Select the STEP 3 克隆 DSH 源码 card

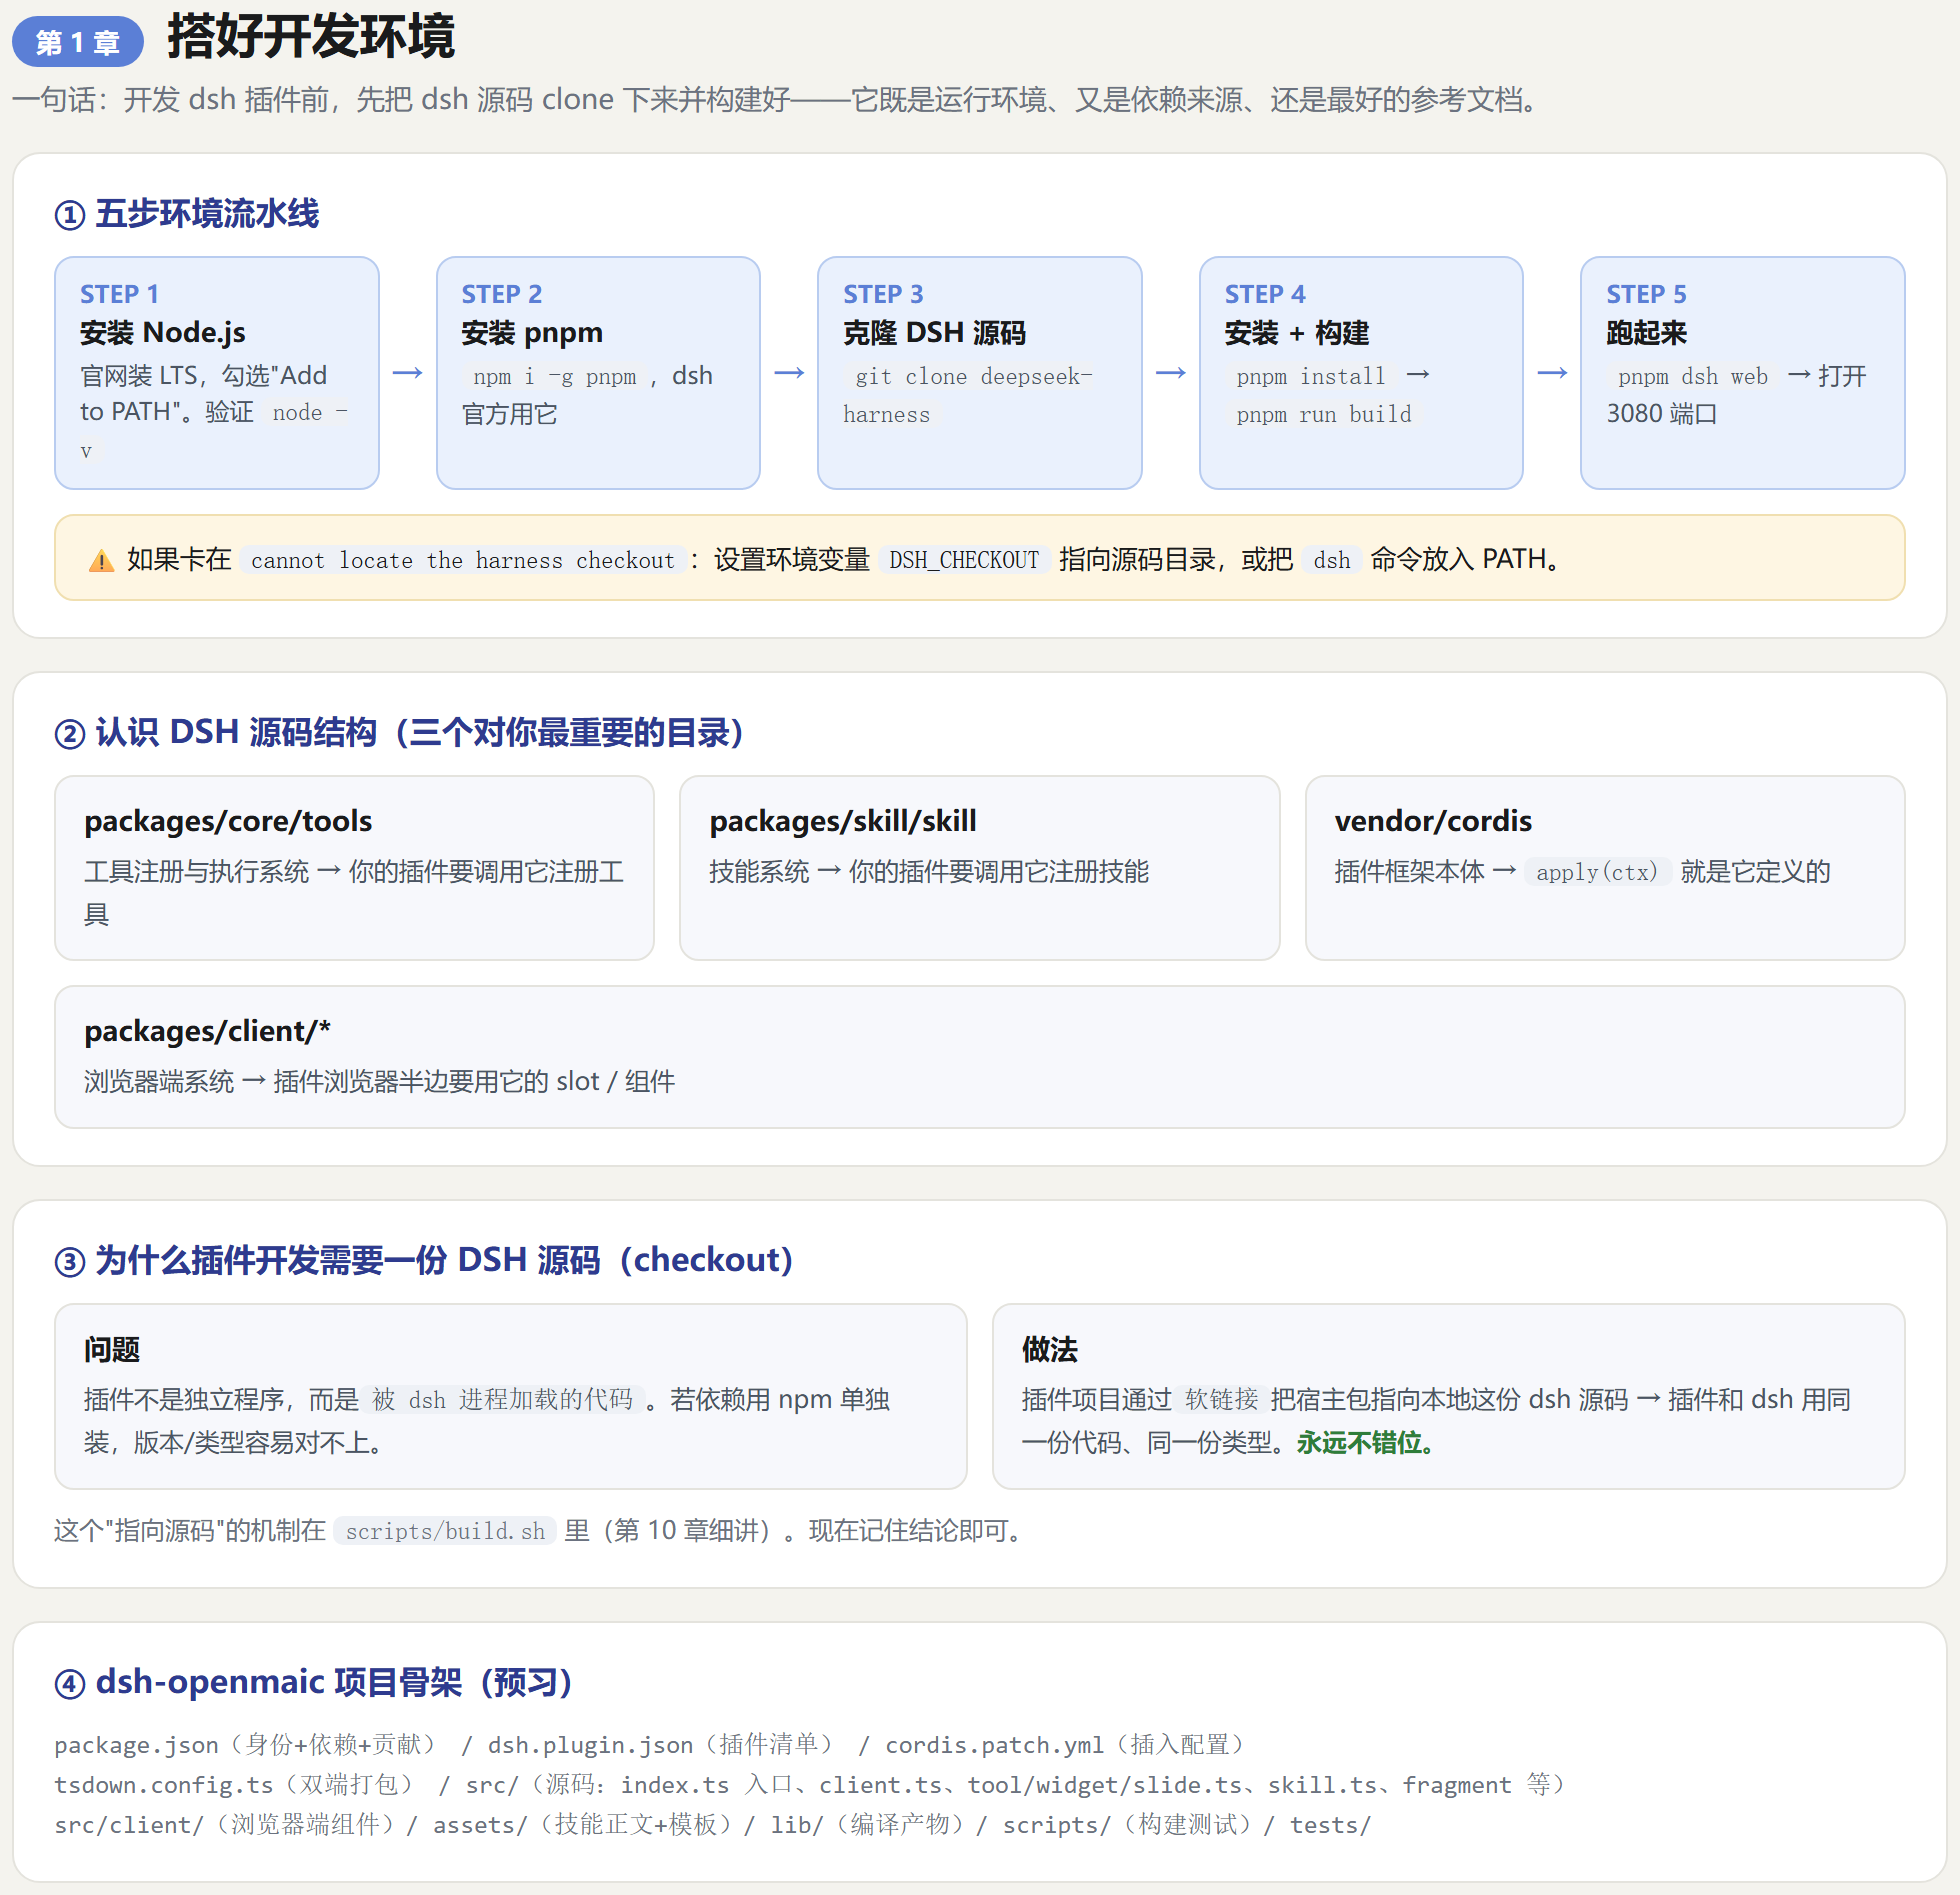[979, 373]
